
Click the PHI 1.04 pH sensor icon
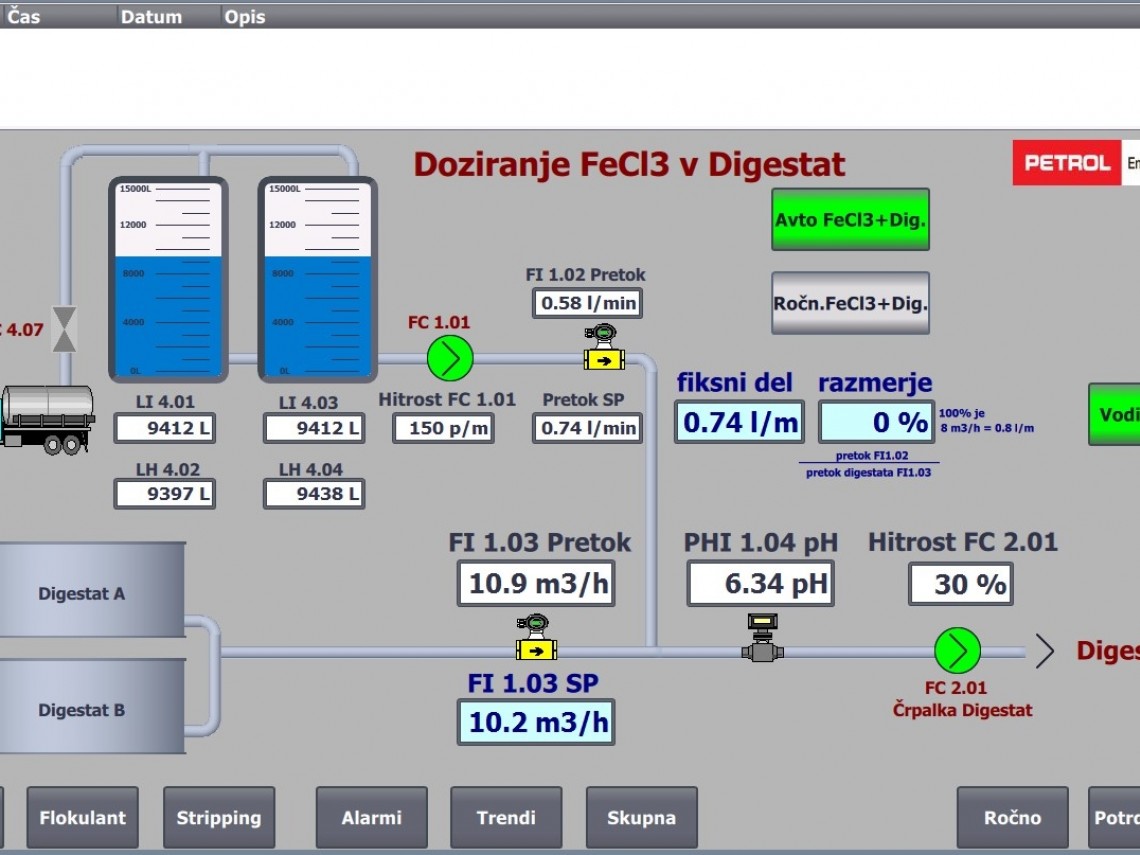[762, 638]
